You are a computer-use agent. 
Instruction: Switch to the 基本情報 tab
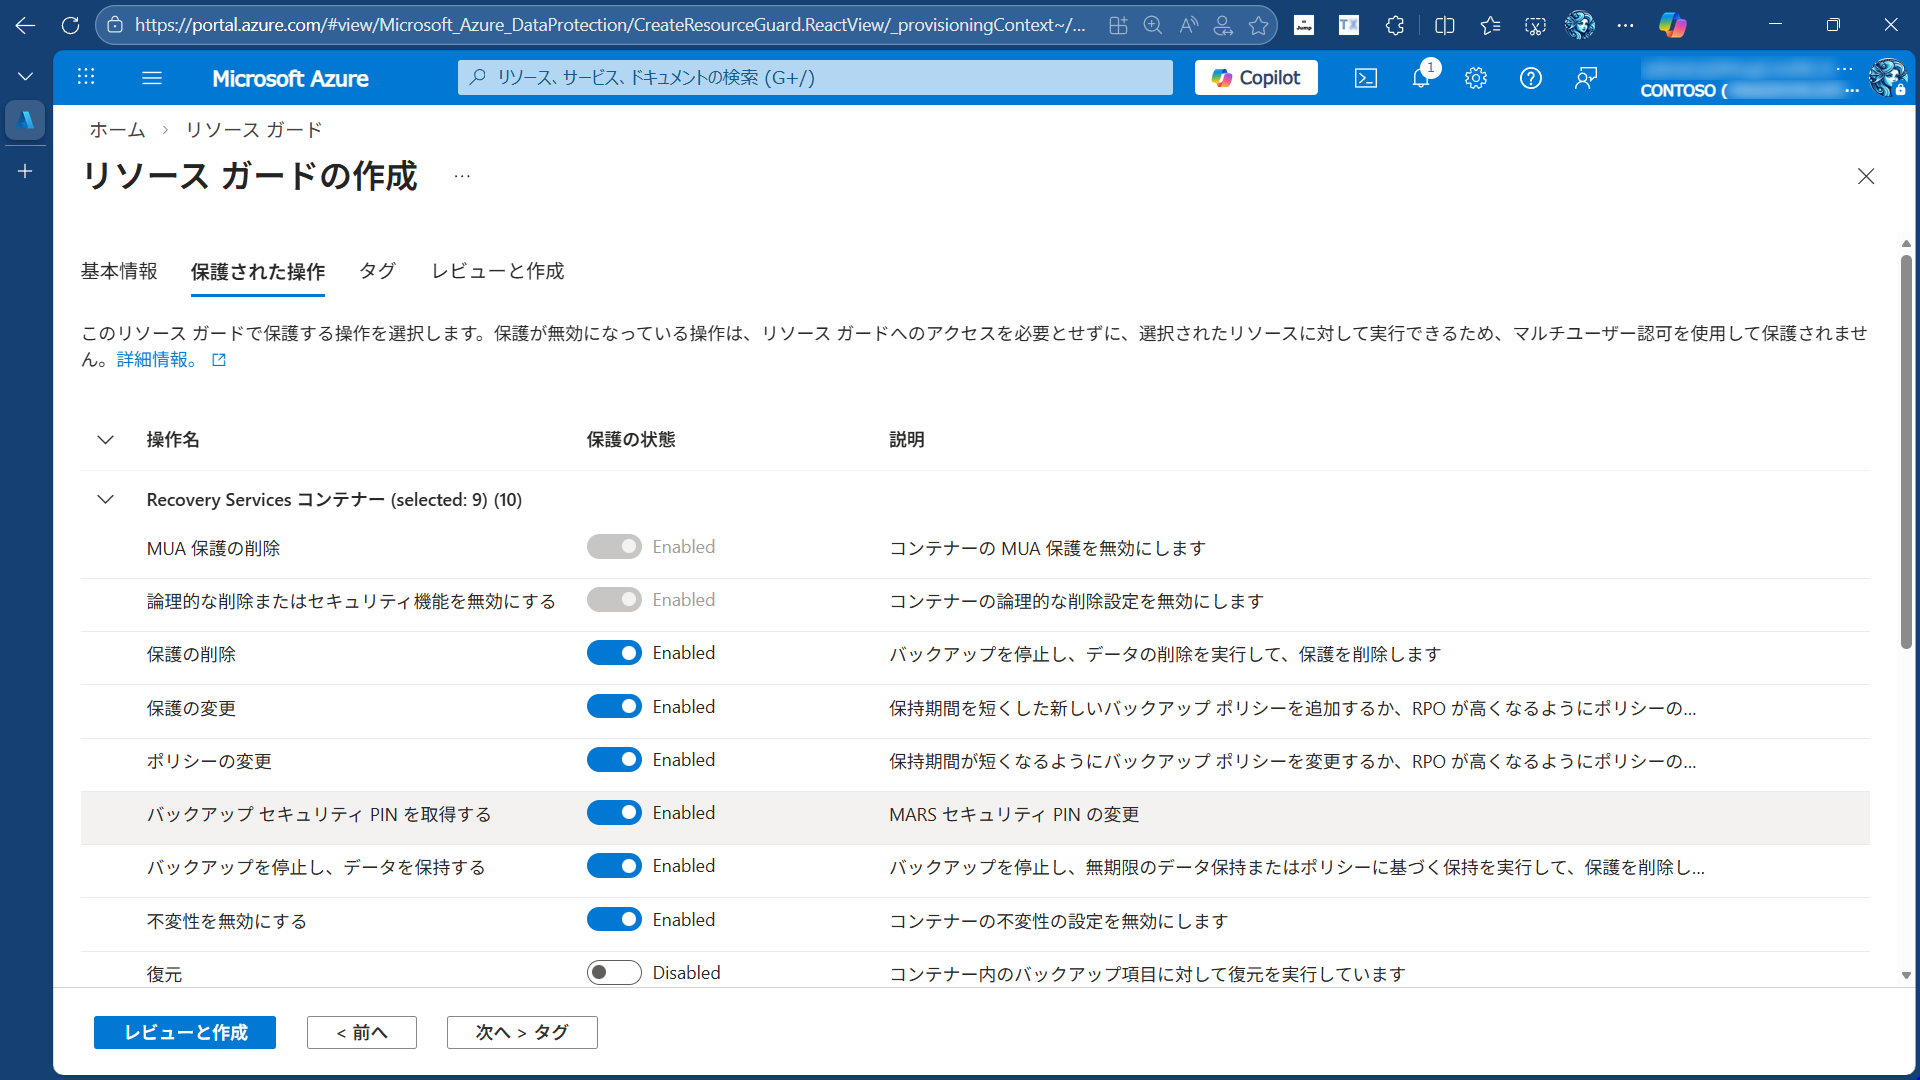(119, 270)
